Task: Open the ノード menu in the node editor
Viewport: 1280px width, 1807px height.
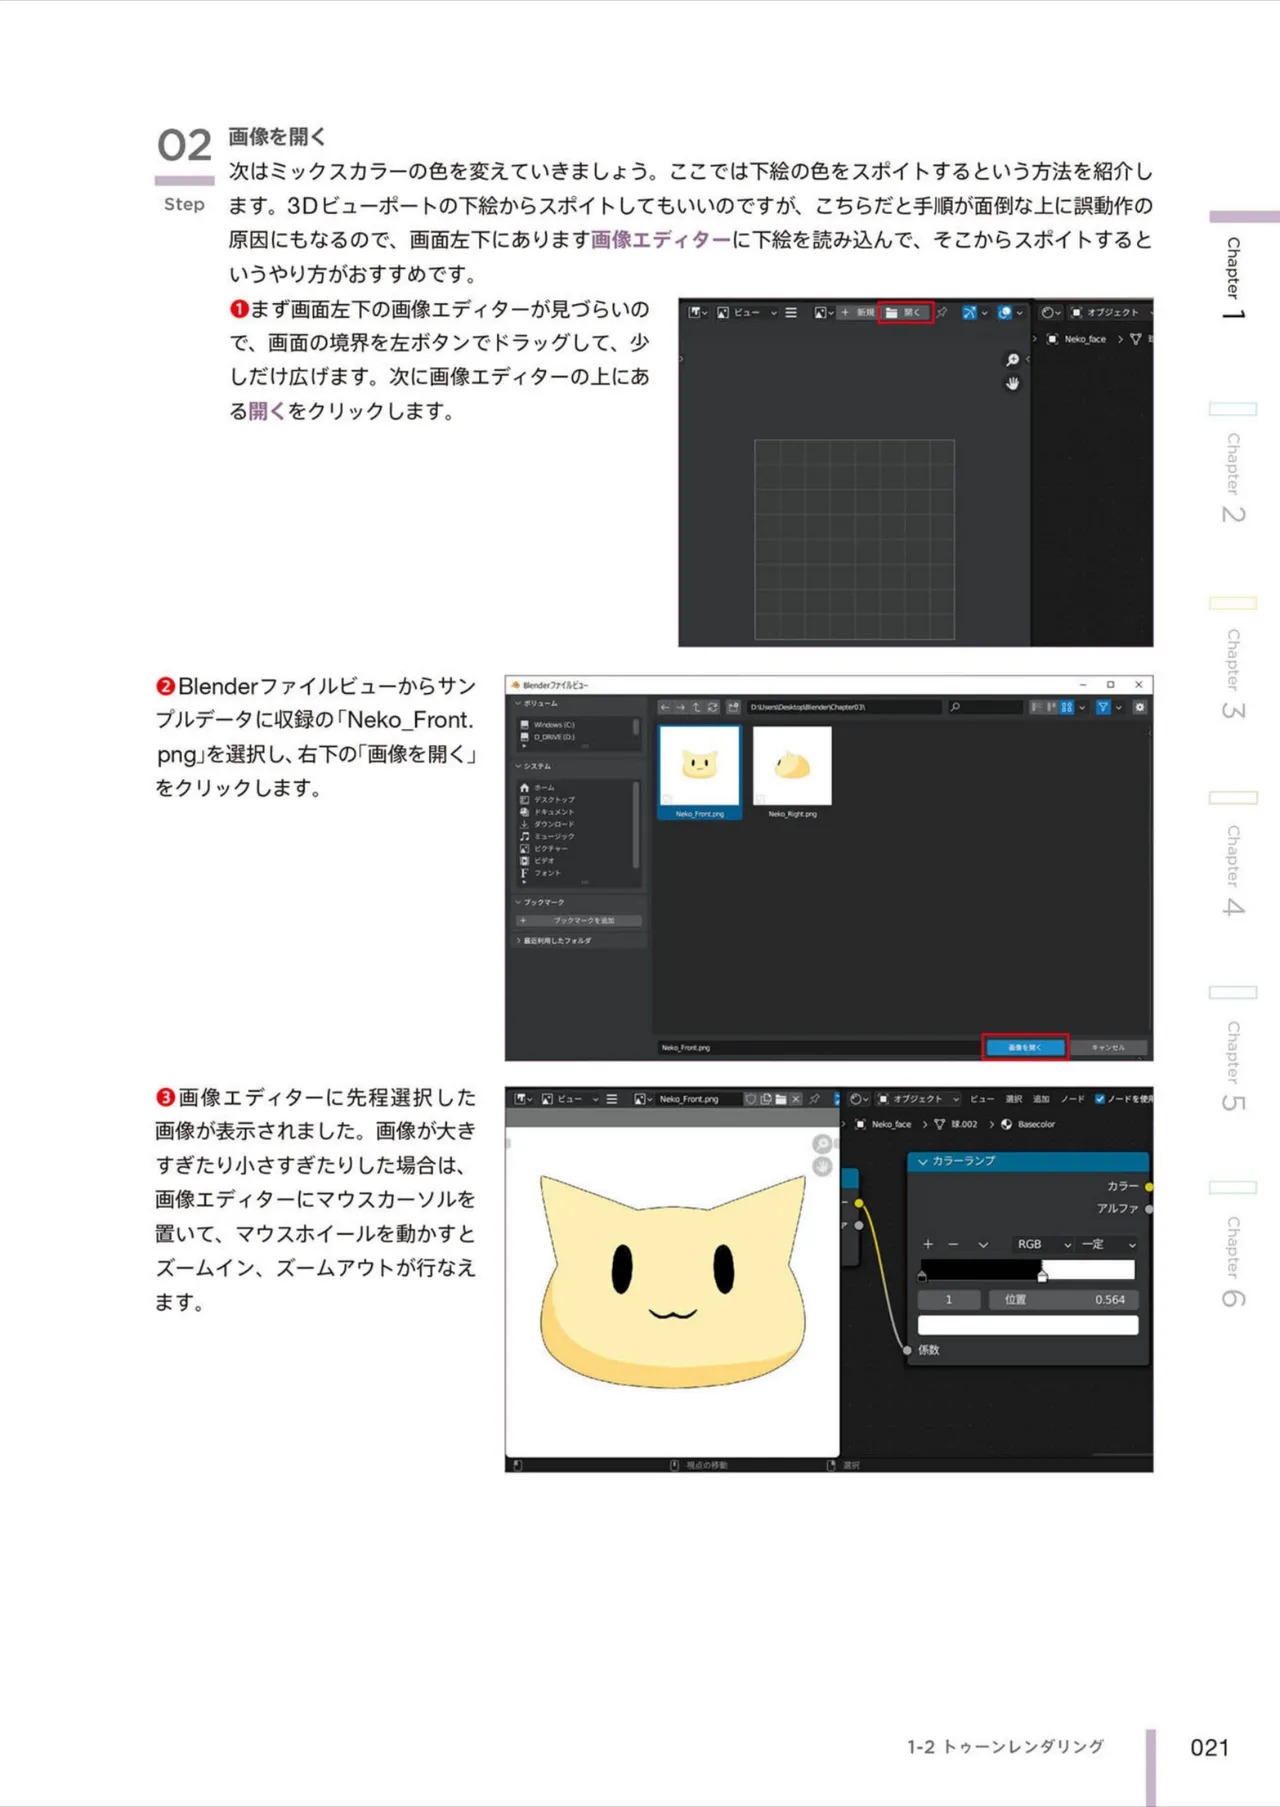Action: (x=1073, y=1099)
